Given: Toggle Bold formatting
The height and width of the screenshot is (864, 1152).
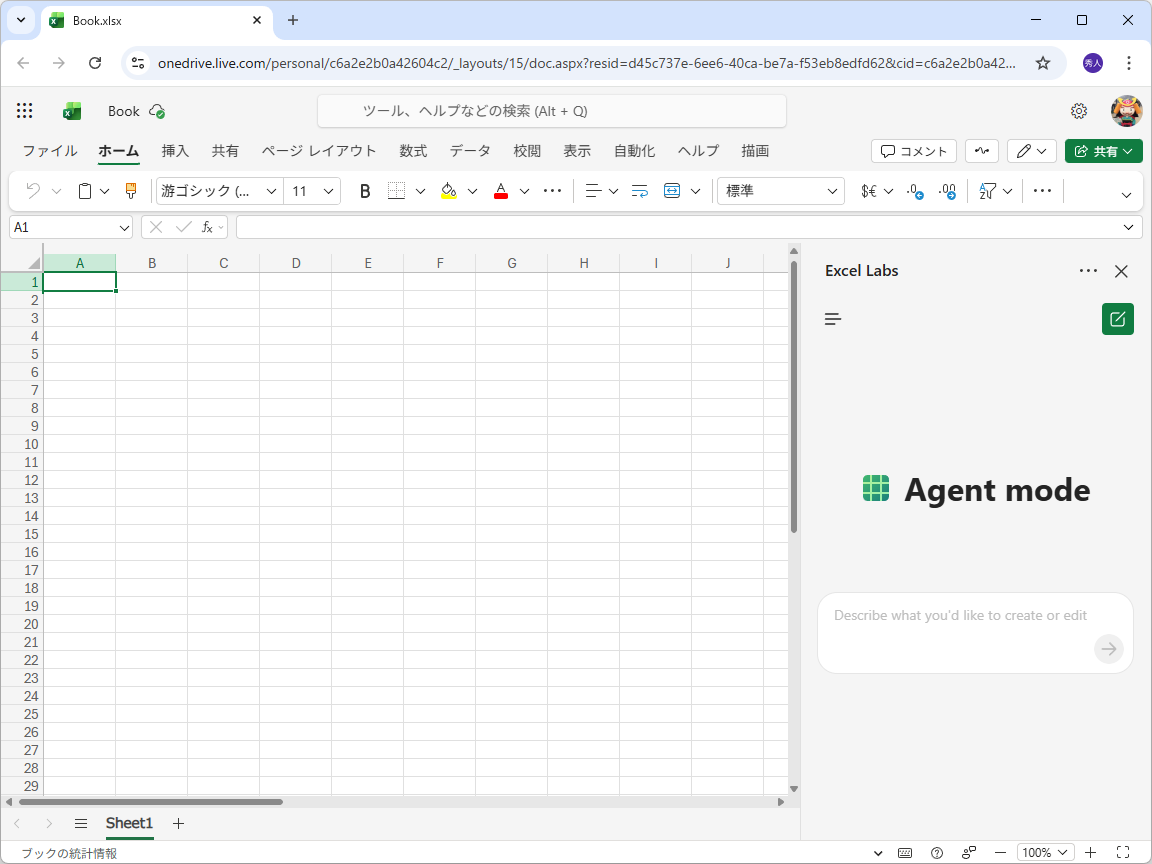Looking at the screenshot, I should point(364,191).
